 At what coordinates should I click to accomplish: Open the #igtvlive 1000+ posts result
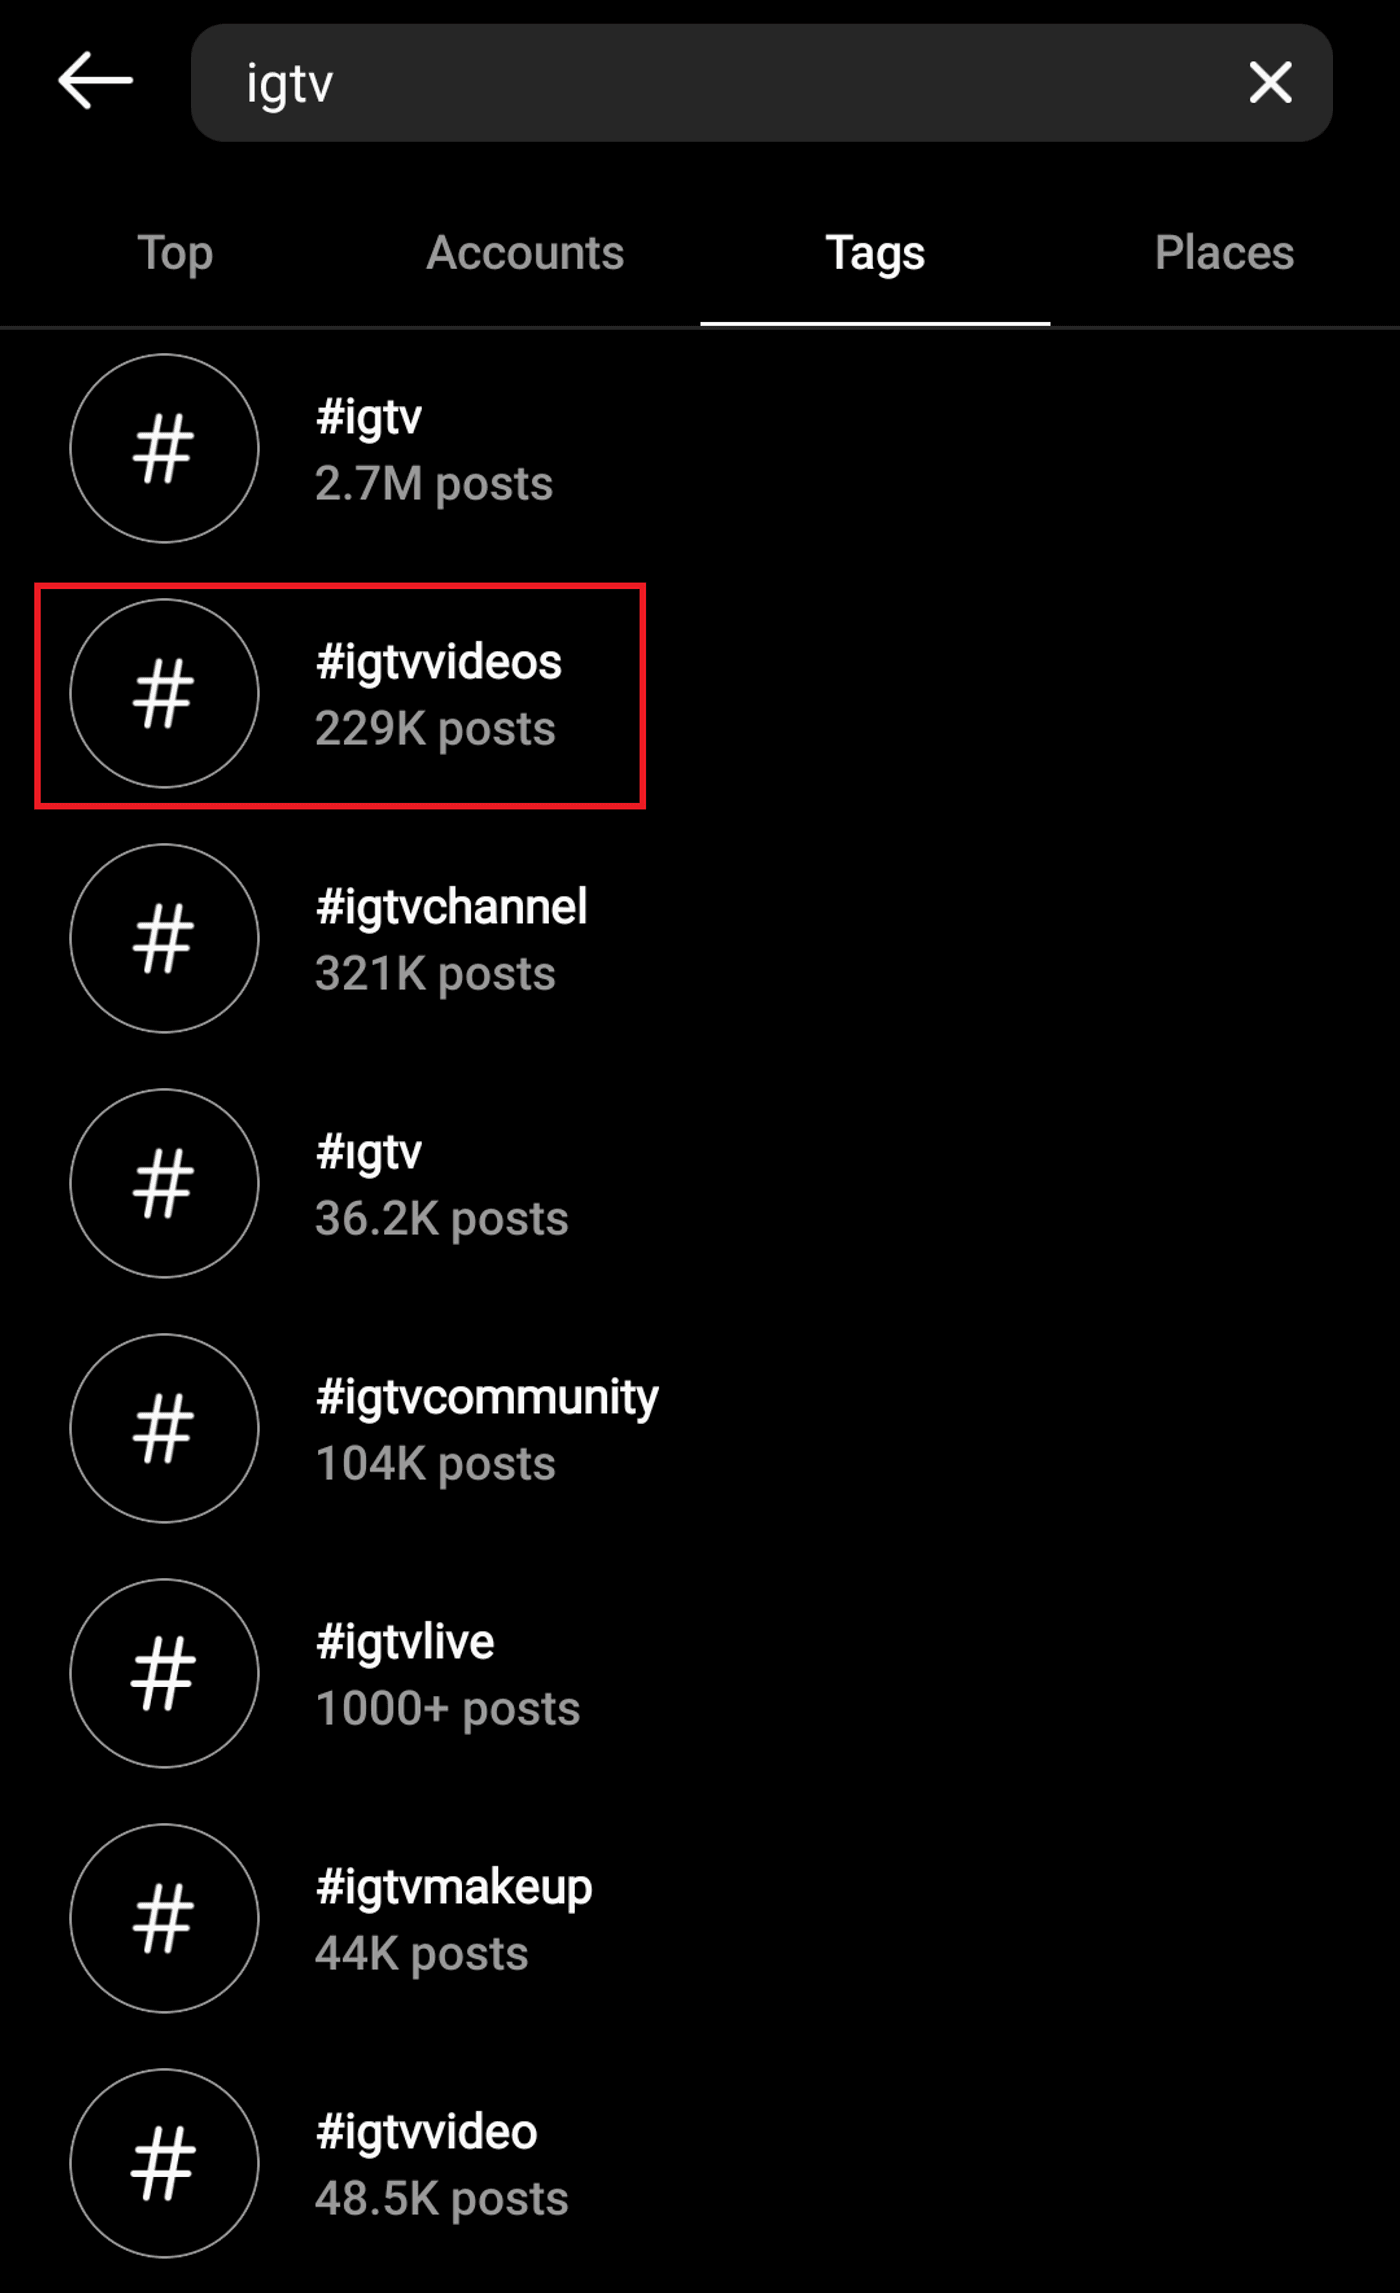(x=700, y=1674)
